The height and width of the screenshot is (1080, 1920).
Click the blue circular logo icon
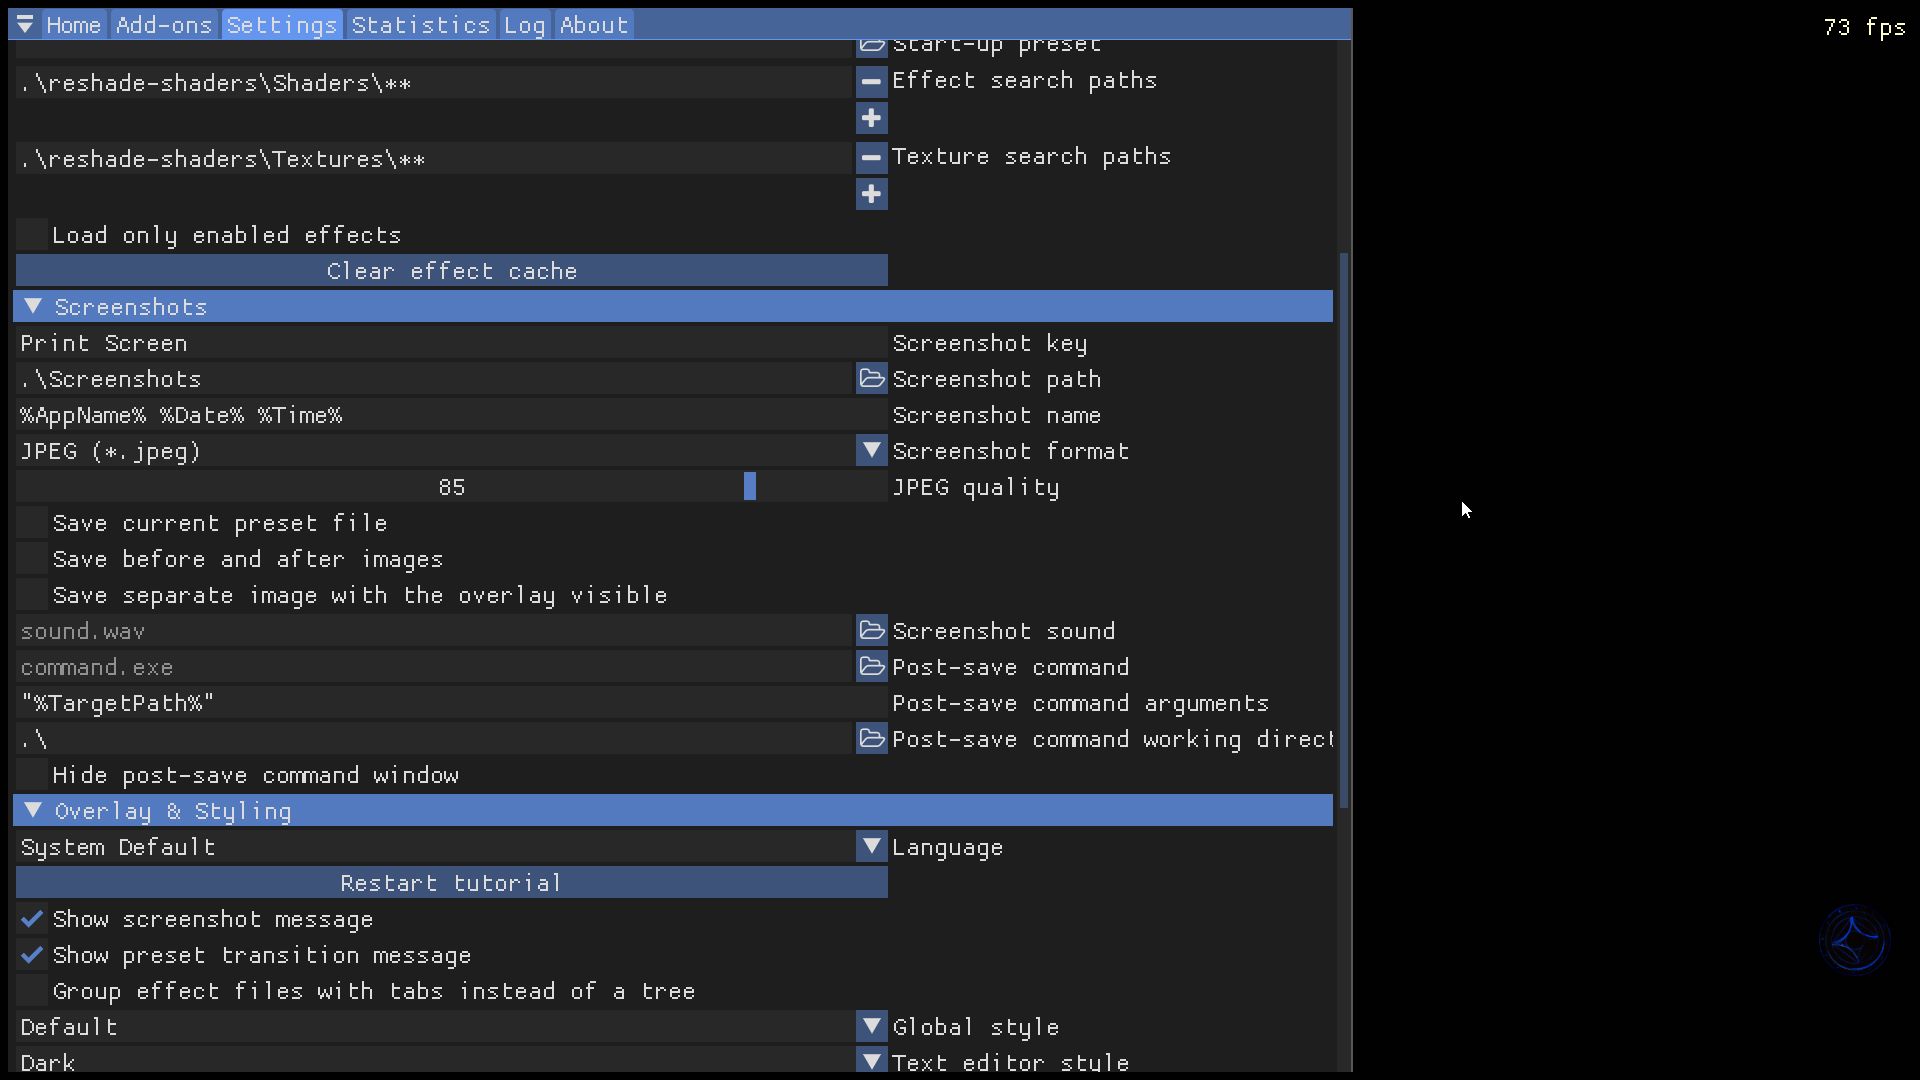[x=1854, y=940]
